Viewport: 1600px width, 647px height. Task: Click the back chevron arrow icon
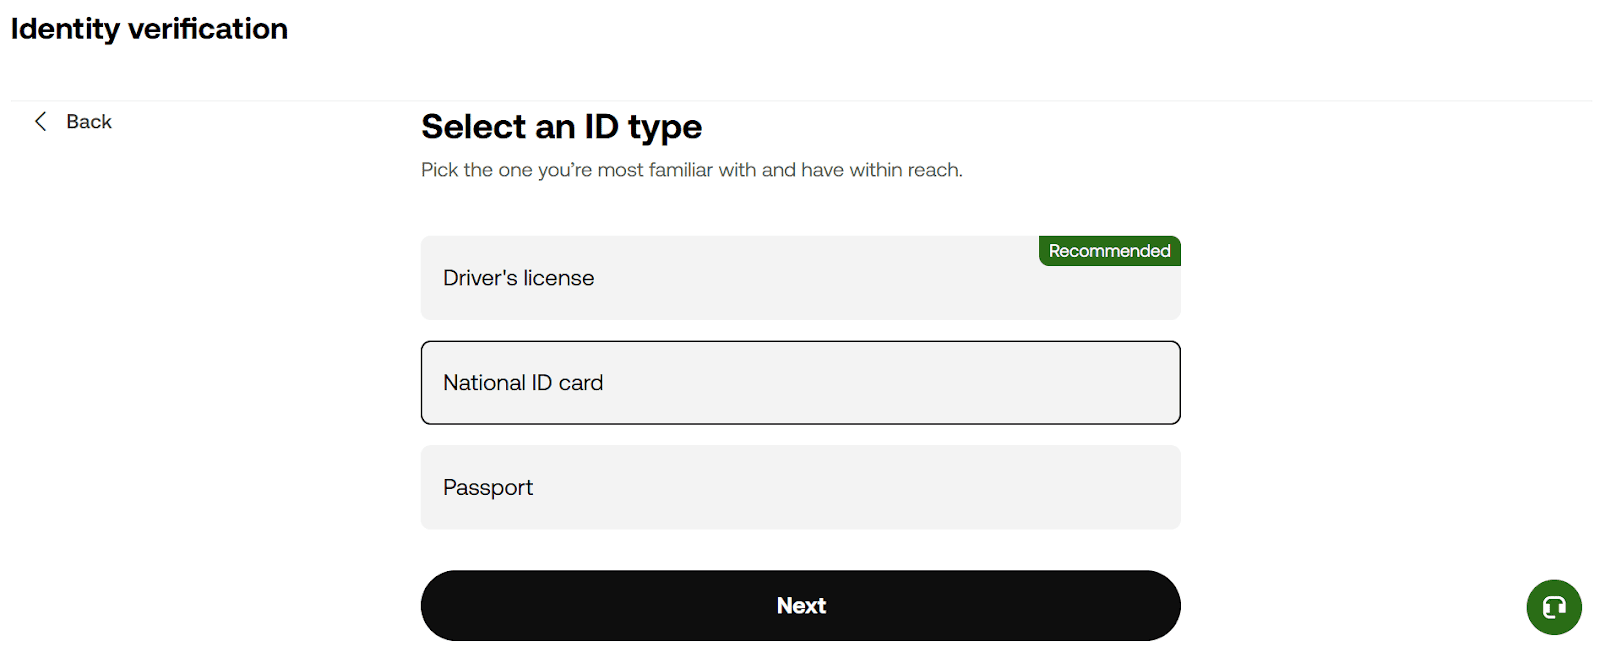(x=41, y=122)
